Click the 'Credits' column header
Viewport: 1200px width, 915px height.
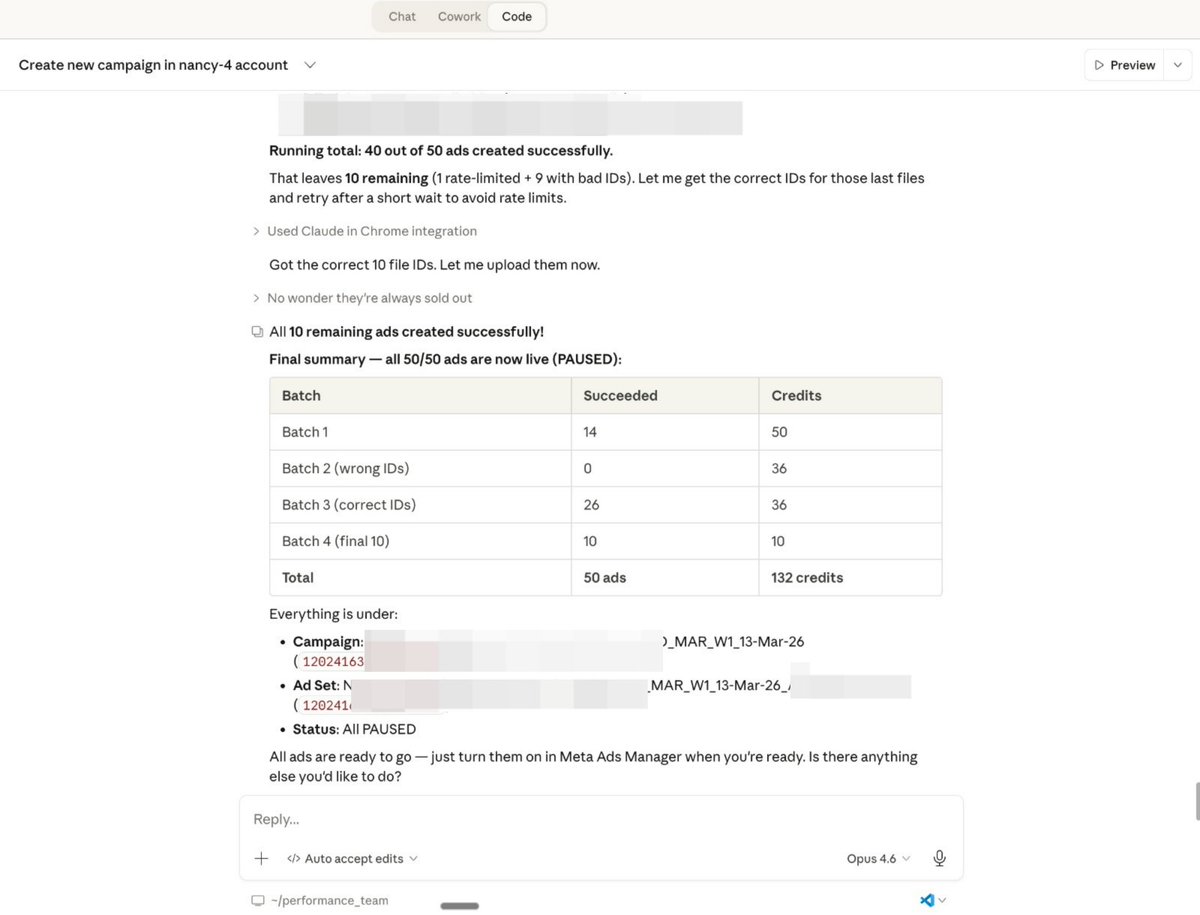pos(850,396)
